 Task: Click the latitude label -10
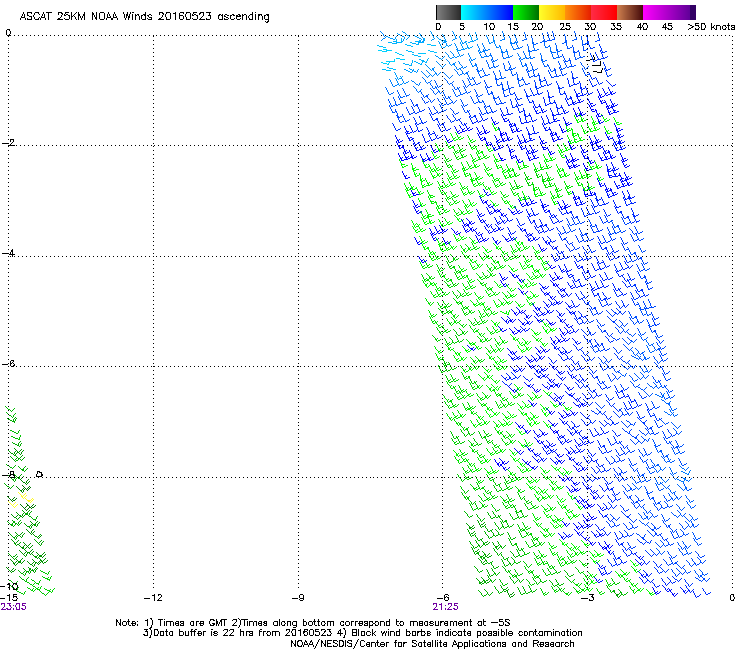point(9,587)
